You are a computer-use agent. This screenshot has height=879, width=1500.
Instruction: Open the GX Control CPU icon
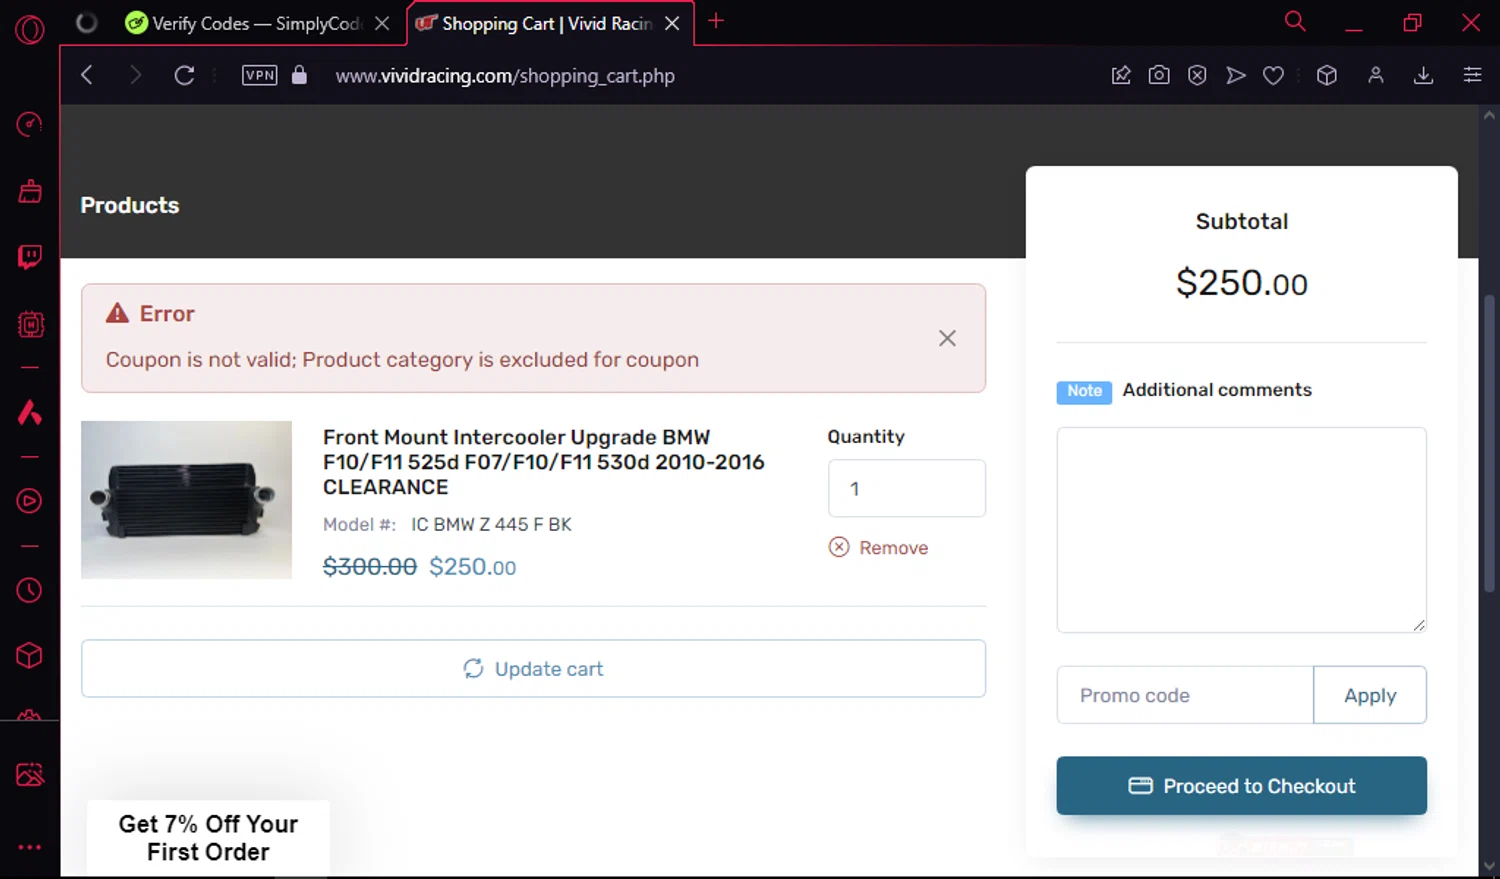point(30,324)
